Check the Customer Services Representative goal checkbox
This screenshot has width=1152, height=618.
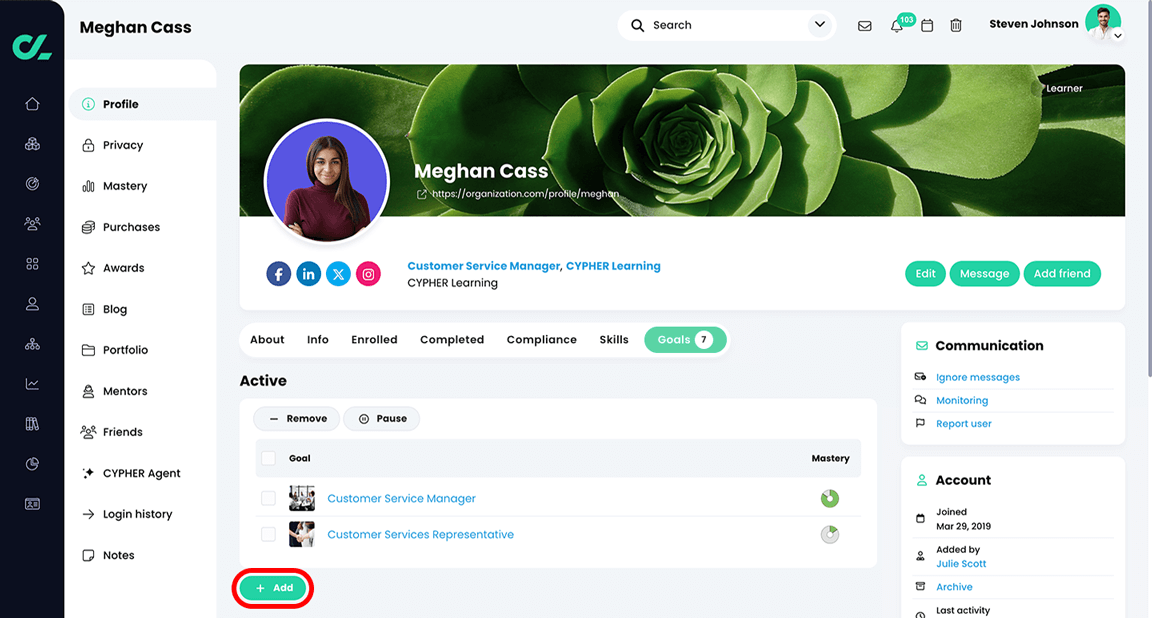[268, 534]
